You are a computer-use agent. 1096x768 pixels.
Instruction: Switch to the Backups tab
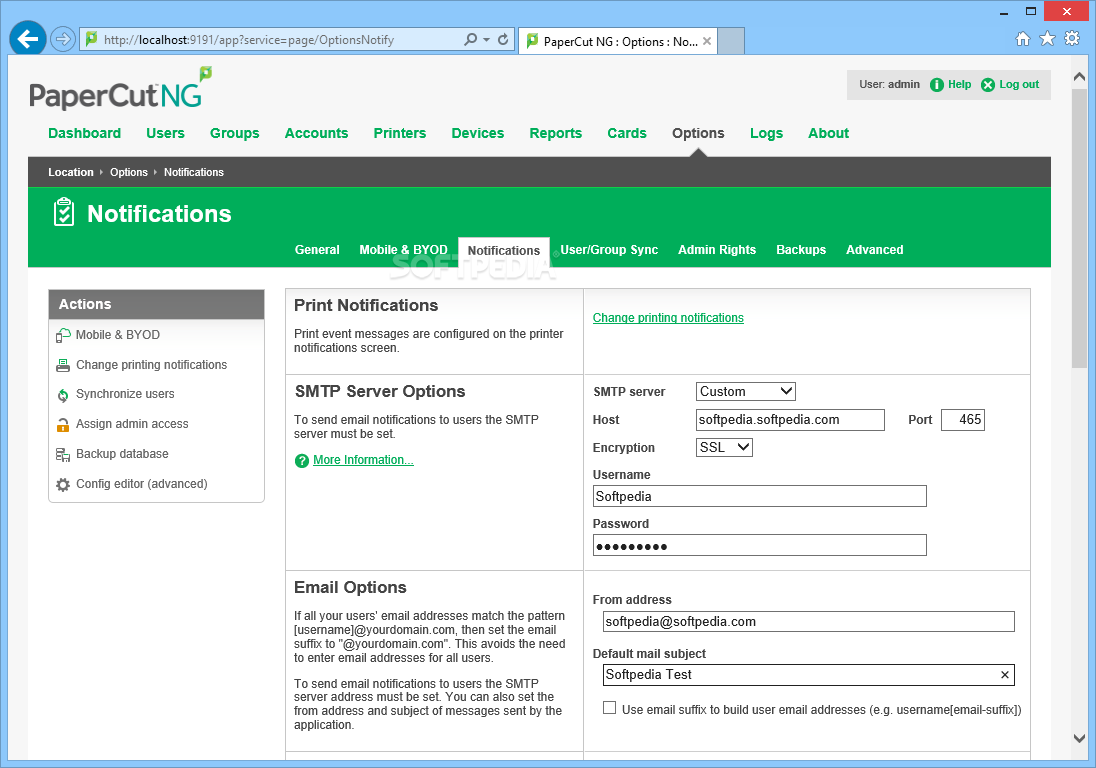click(800, 249)
